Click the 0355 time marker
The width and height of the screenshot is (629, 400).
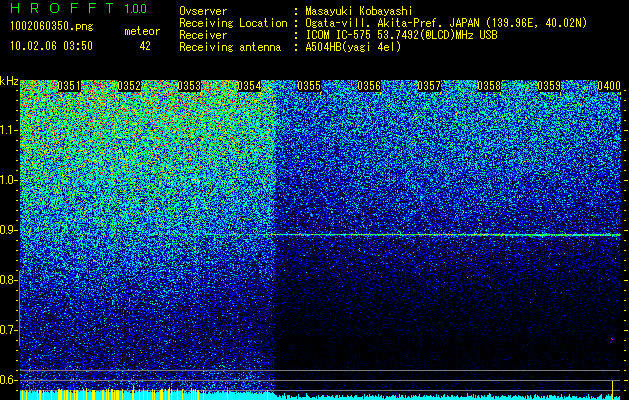[309, 86]
